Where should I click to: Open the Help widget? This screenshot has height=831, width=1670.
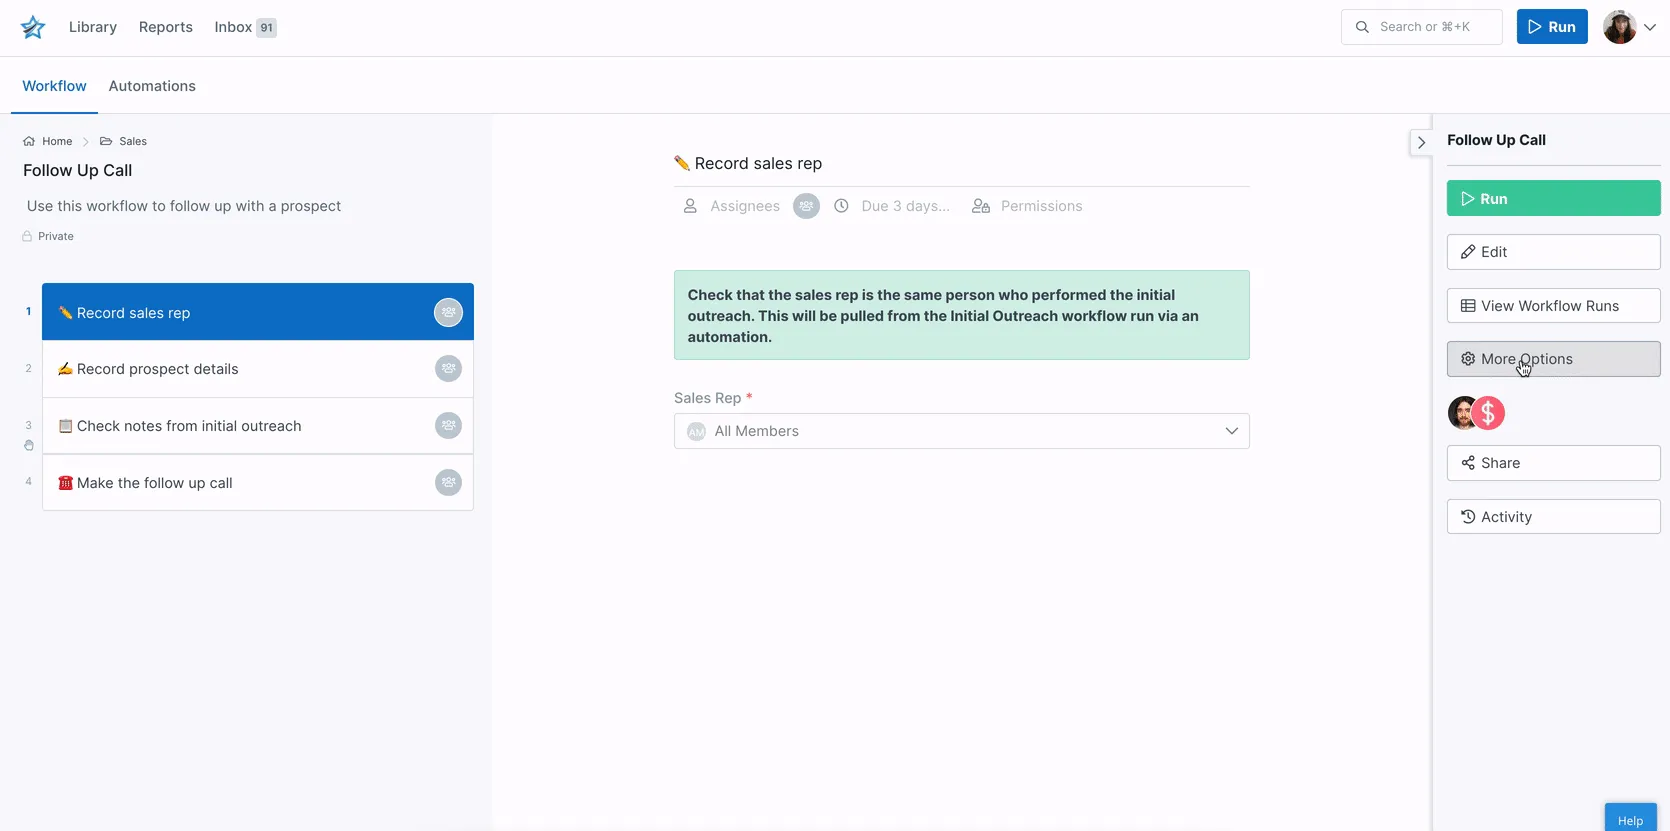coord(1630,818)
